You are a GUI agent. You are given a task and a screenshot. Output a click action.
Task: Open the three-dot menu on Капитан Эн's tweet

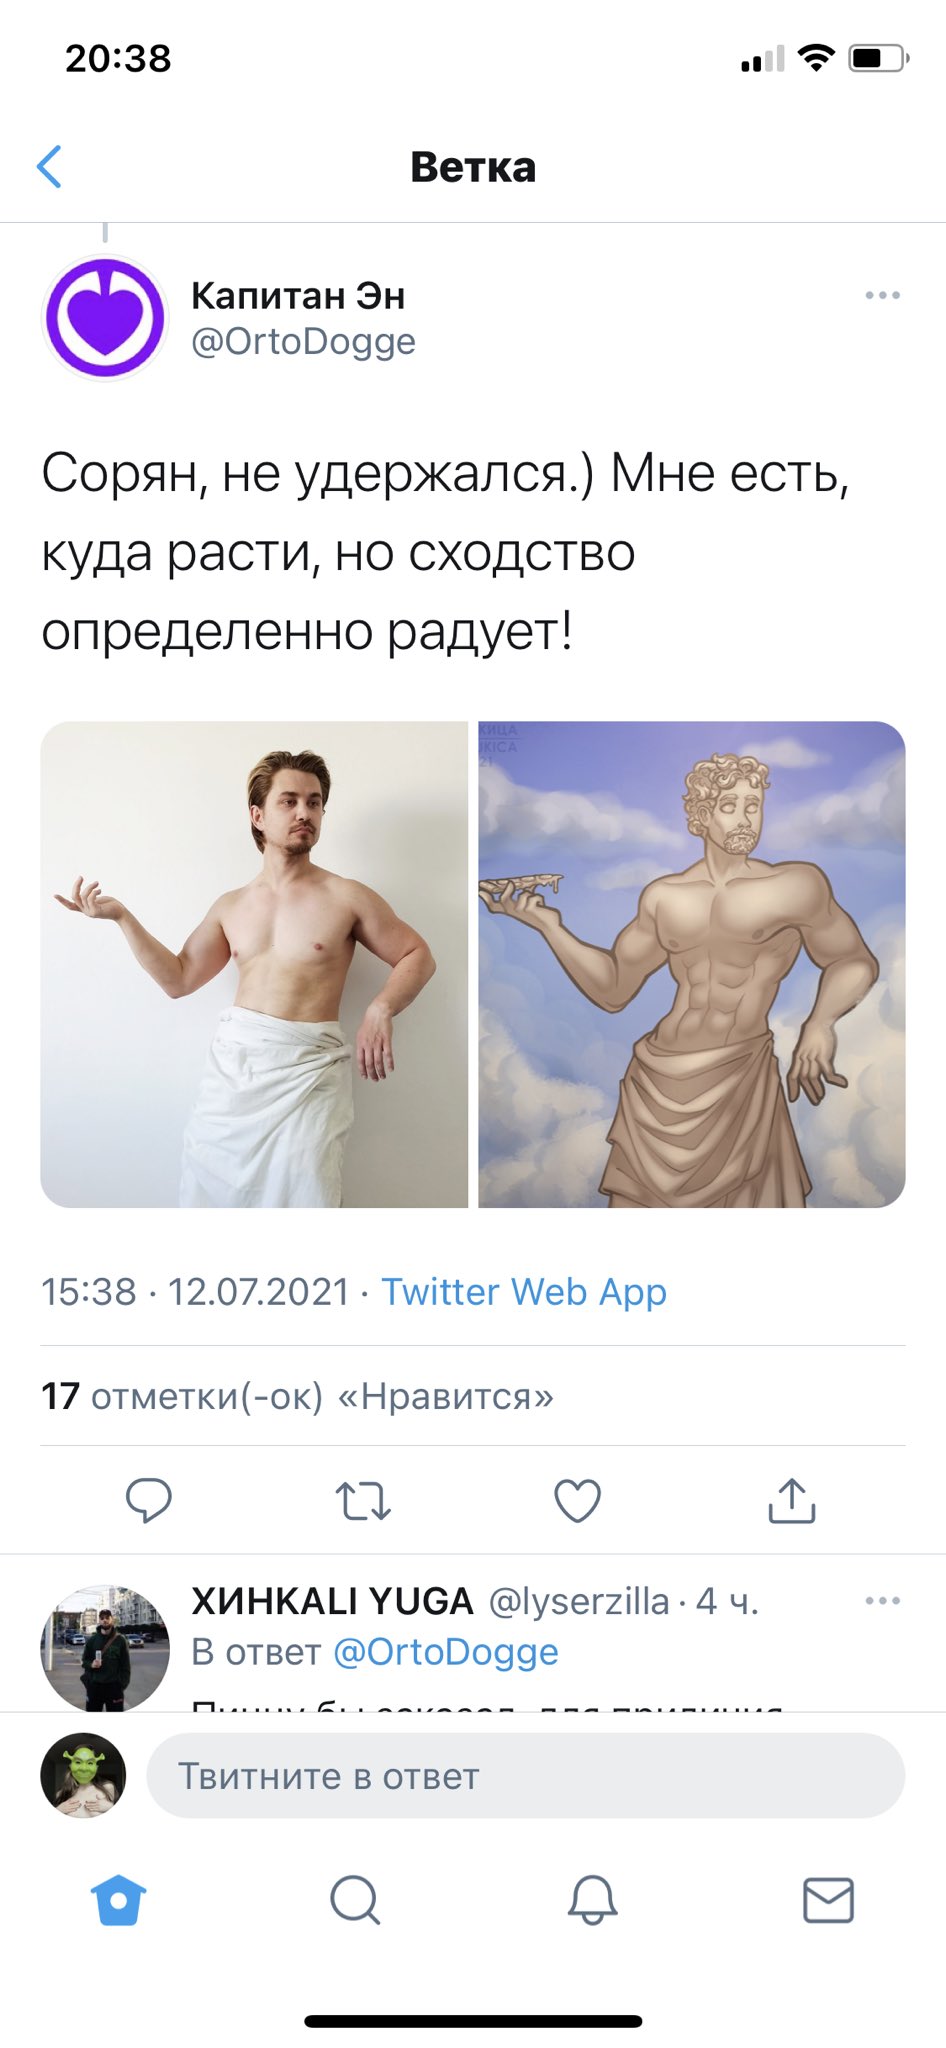point(882,295)
